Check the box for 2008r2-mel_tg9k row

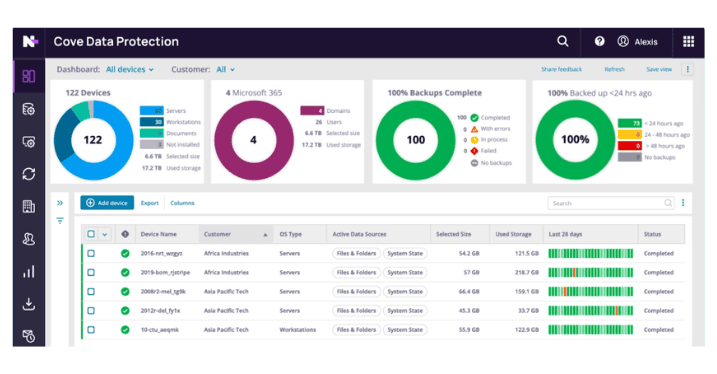91,292
